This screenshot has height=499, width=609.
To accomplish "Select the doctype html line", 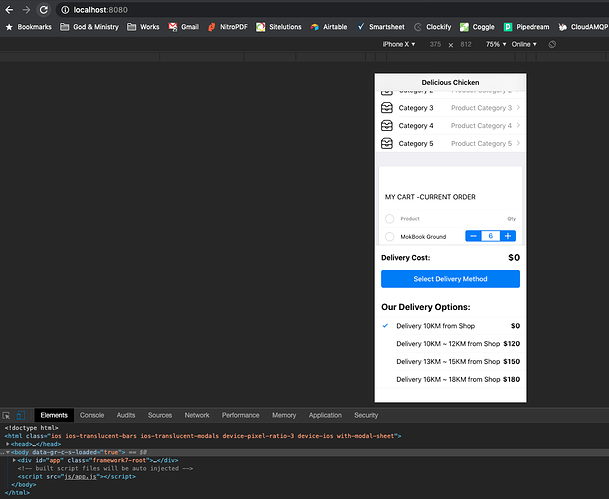I will point(32,428).
